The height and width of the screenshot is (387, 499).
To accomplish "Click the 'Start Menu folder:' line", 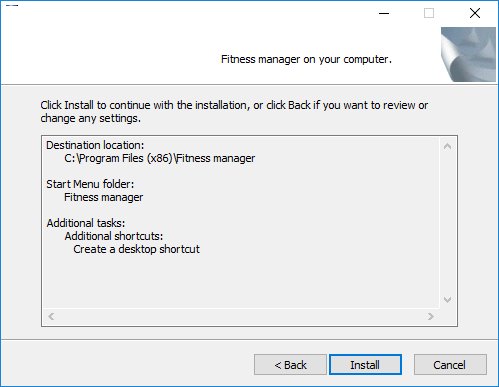I will click(x=90, y=184).
